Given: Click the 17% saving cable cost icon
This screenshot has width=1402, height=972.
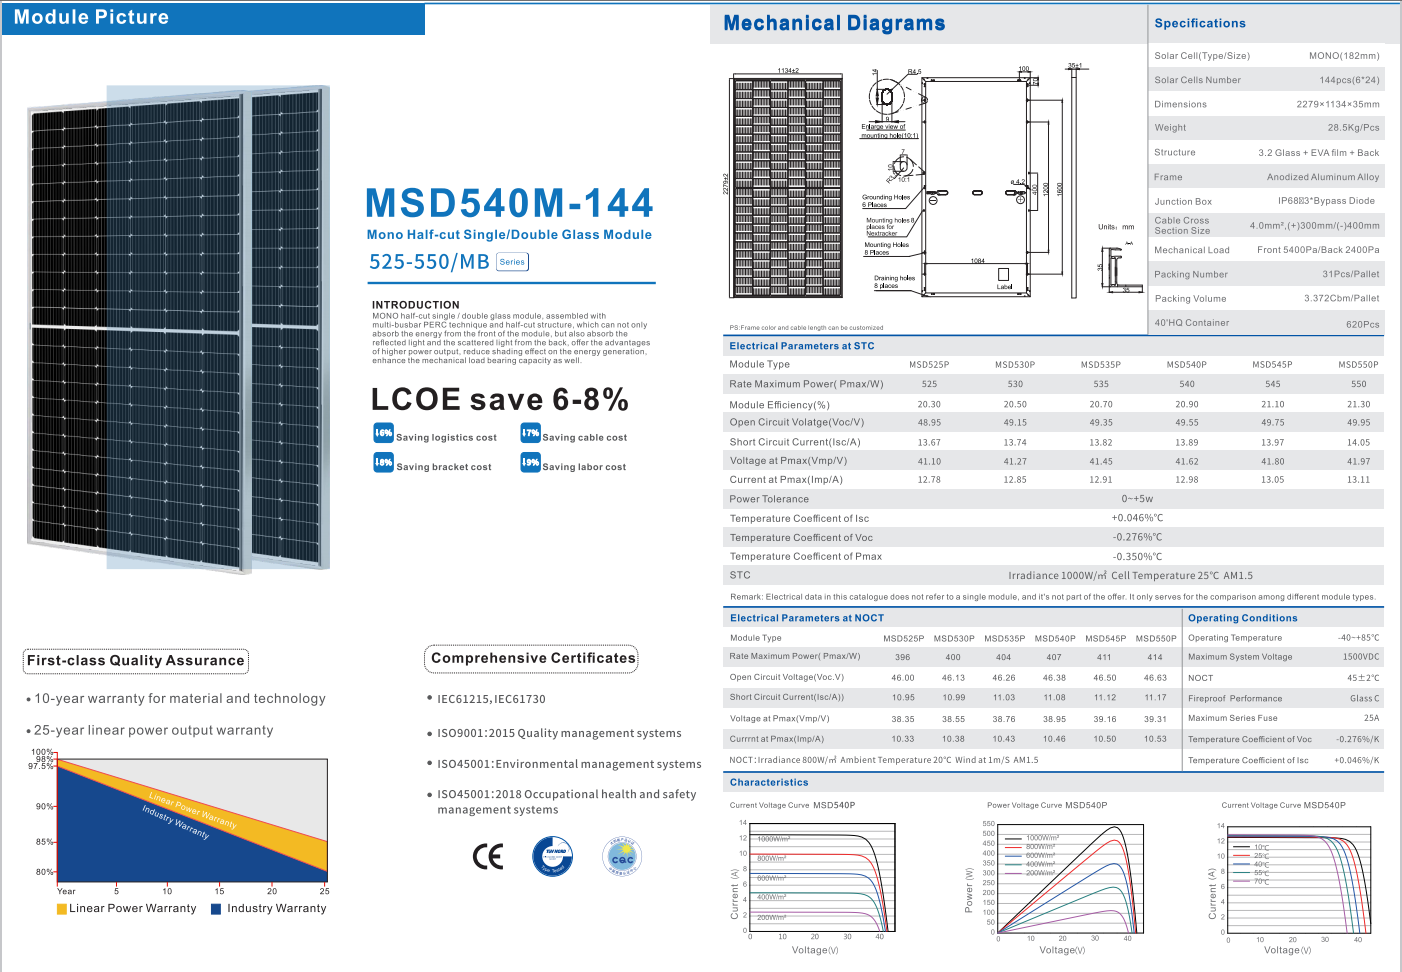Looking at the screenshot, I should coord(530,433).
